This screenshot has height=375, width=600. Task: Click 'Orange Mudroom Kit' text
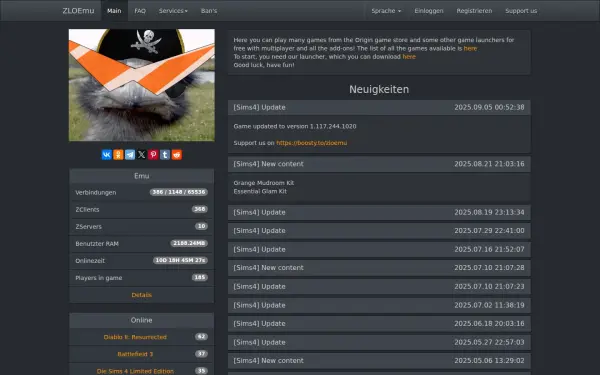[x=264, y=183]
